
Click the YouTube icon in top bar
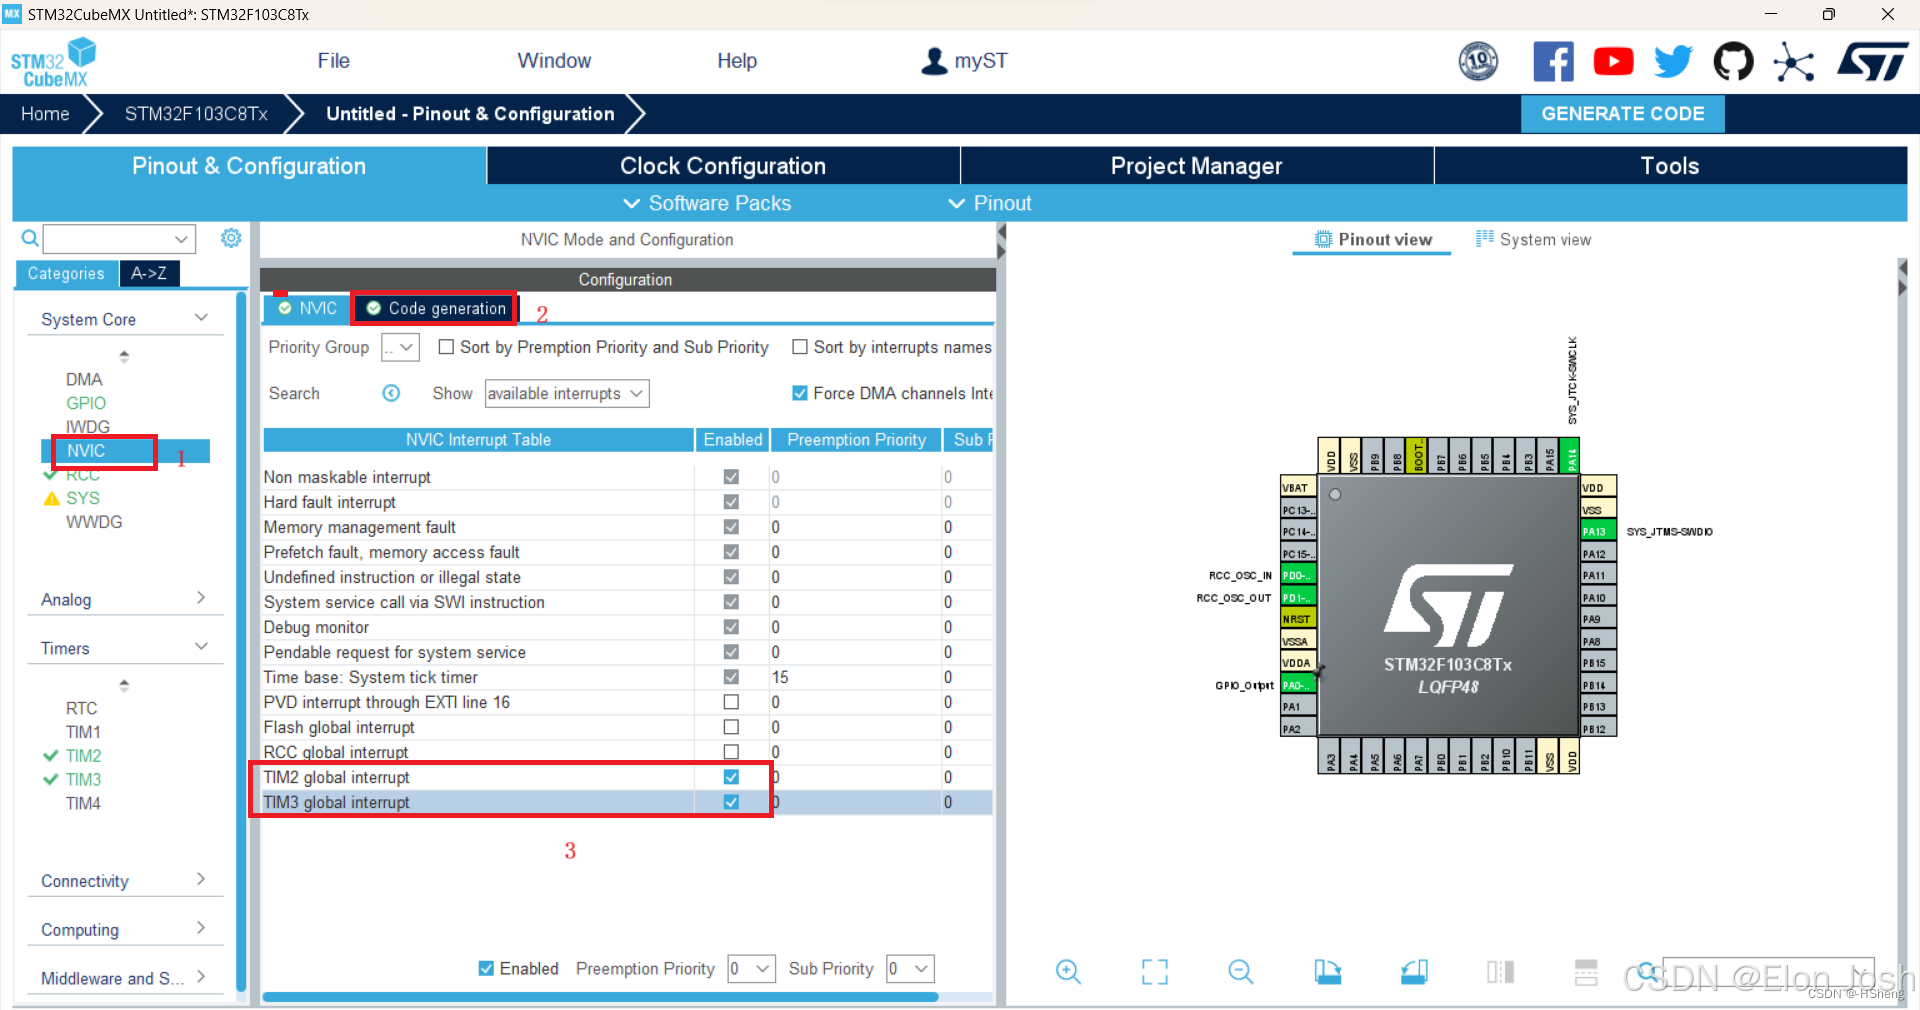coord(1613,61)
